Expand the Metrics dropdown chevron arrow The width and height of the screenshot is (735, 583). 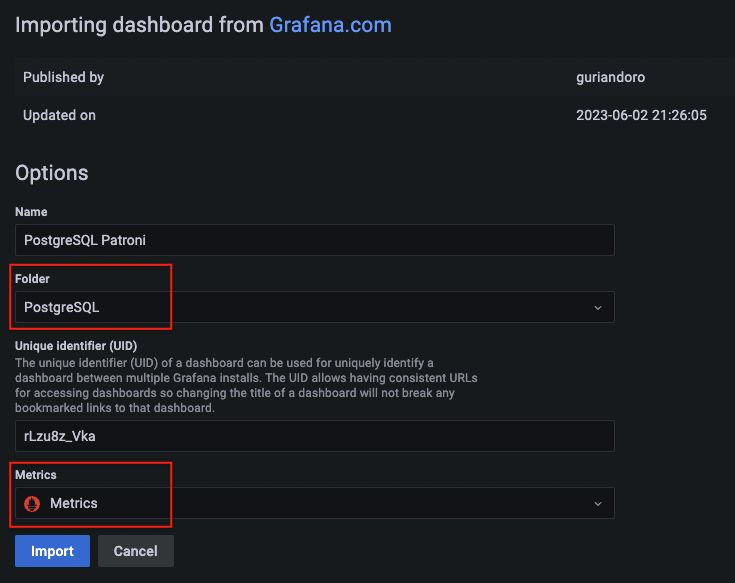point(598,504)
